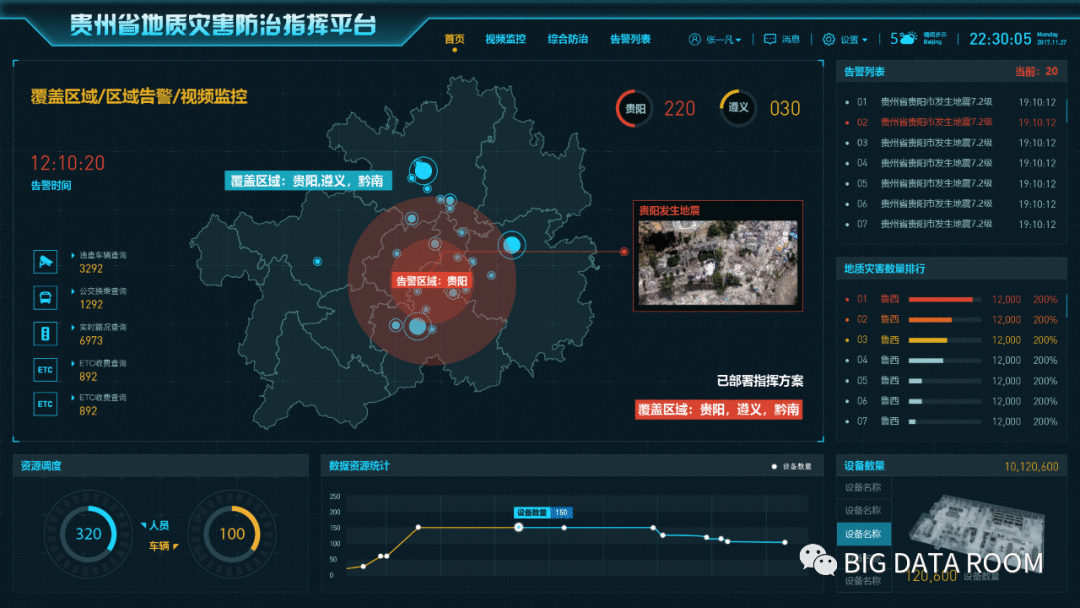Select alarm list row 06

click(x=951, y=204)
